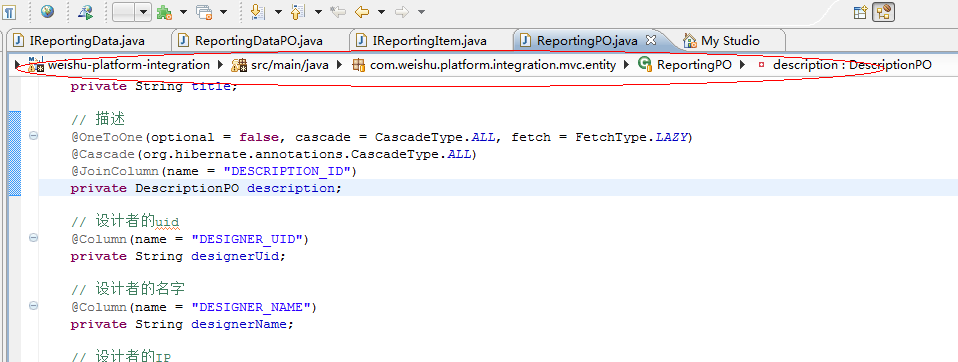The width and height of the screenshot is (958, 362).
Task: Jump to Last Edit Location icon
Action: click(x=338, y=12)
